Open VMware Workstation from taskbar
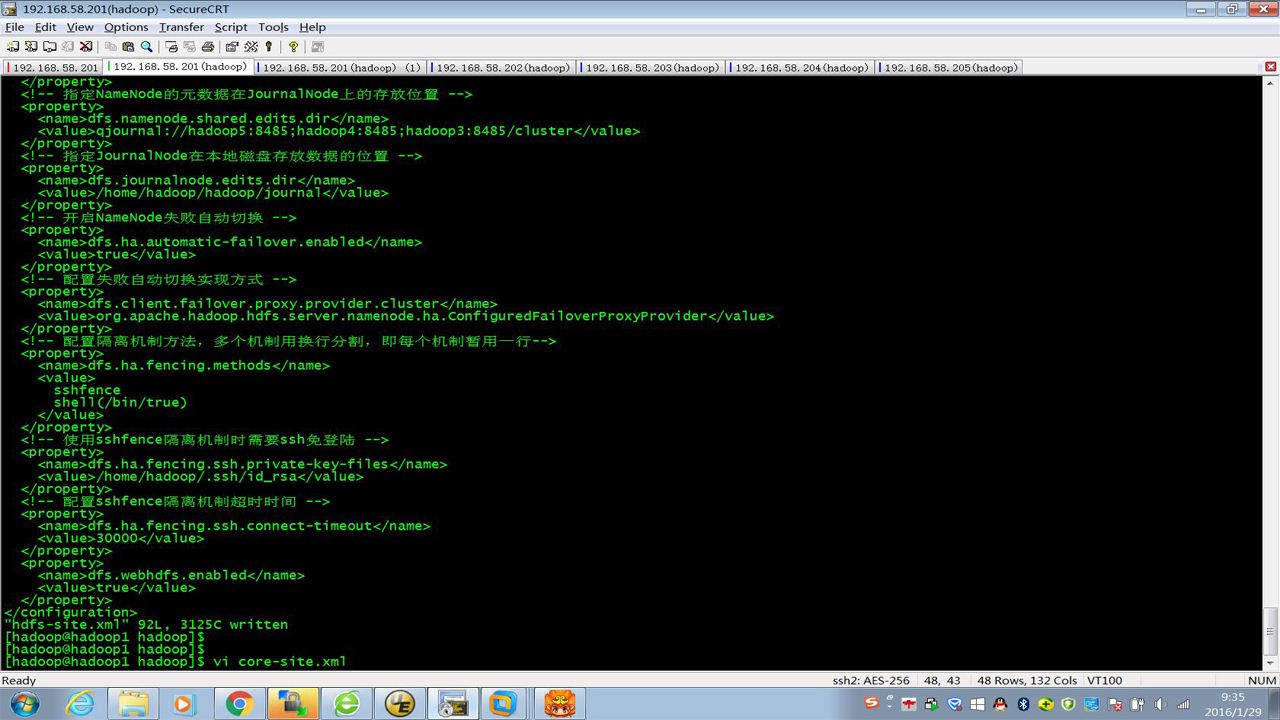This screenshot has width=1280, height=720. coord(506,704)
